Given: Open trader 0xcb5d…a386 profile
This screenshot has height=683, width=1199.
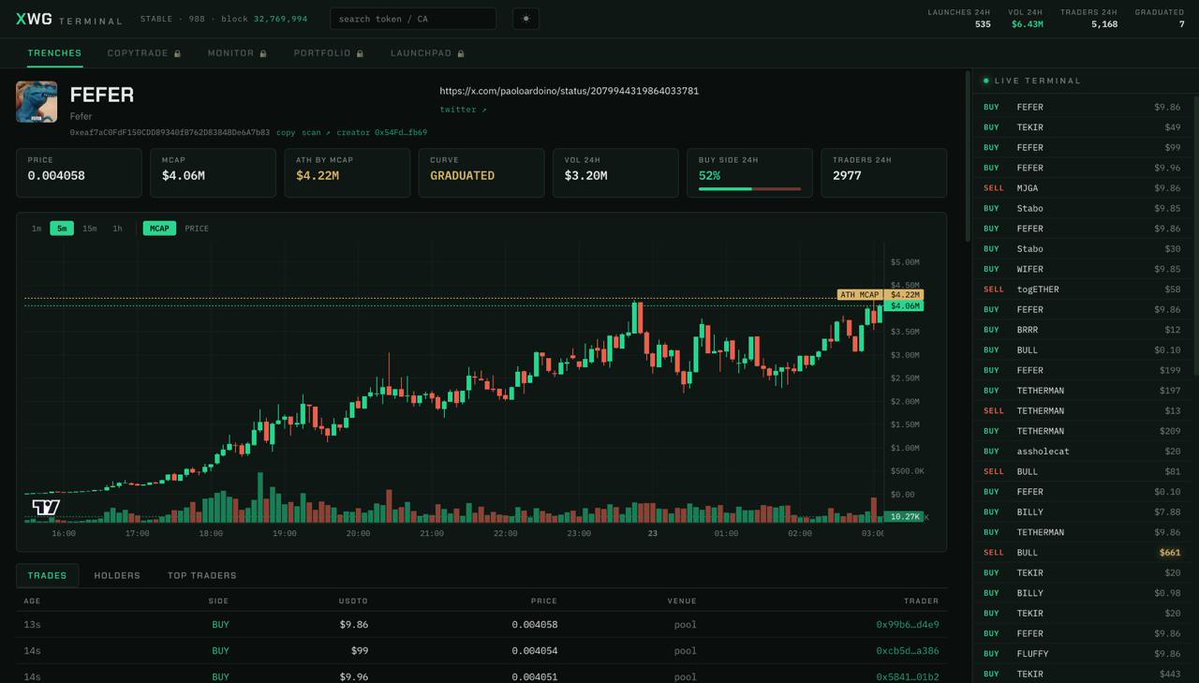Looking at the screenshot, I should click(x=907, y=650).
